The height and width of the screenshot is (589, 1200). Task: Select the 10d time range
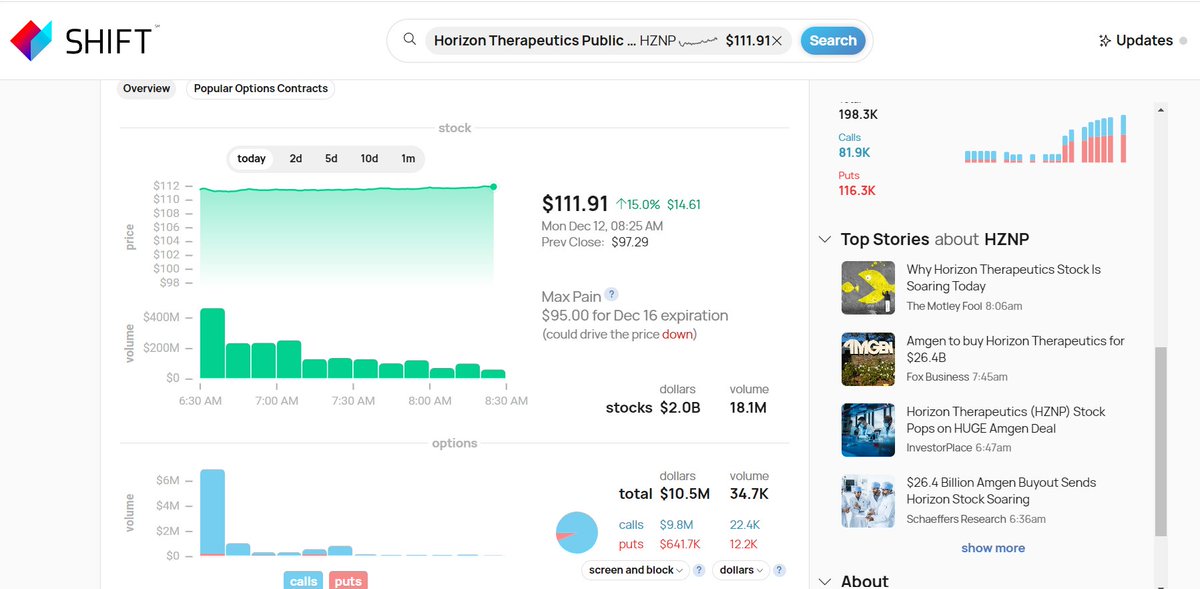point(369,159)
